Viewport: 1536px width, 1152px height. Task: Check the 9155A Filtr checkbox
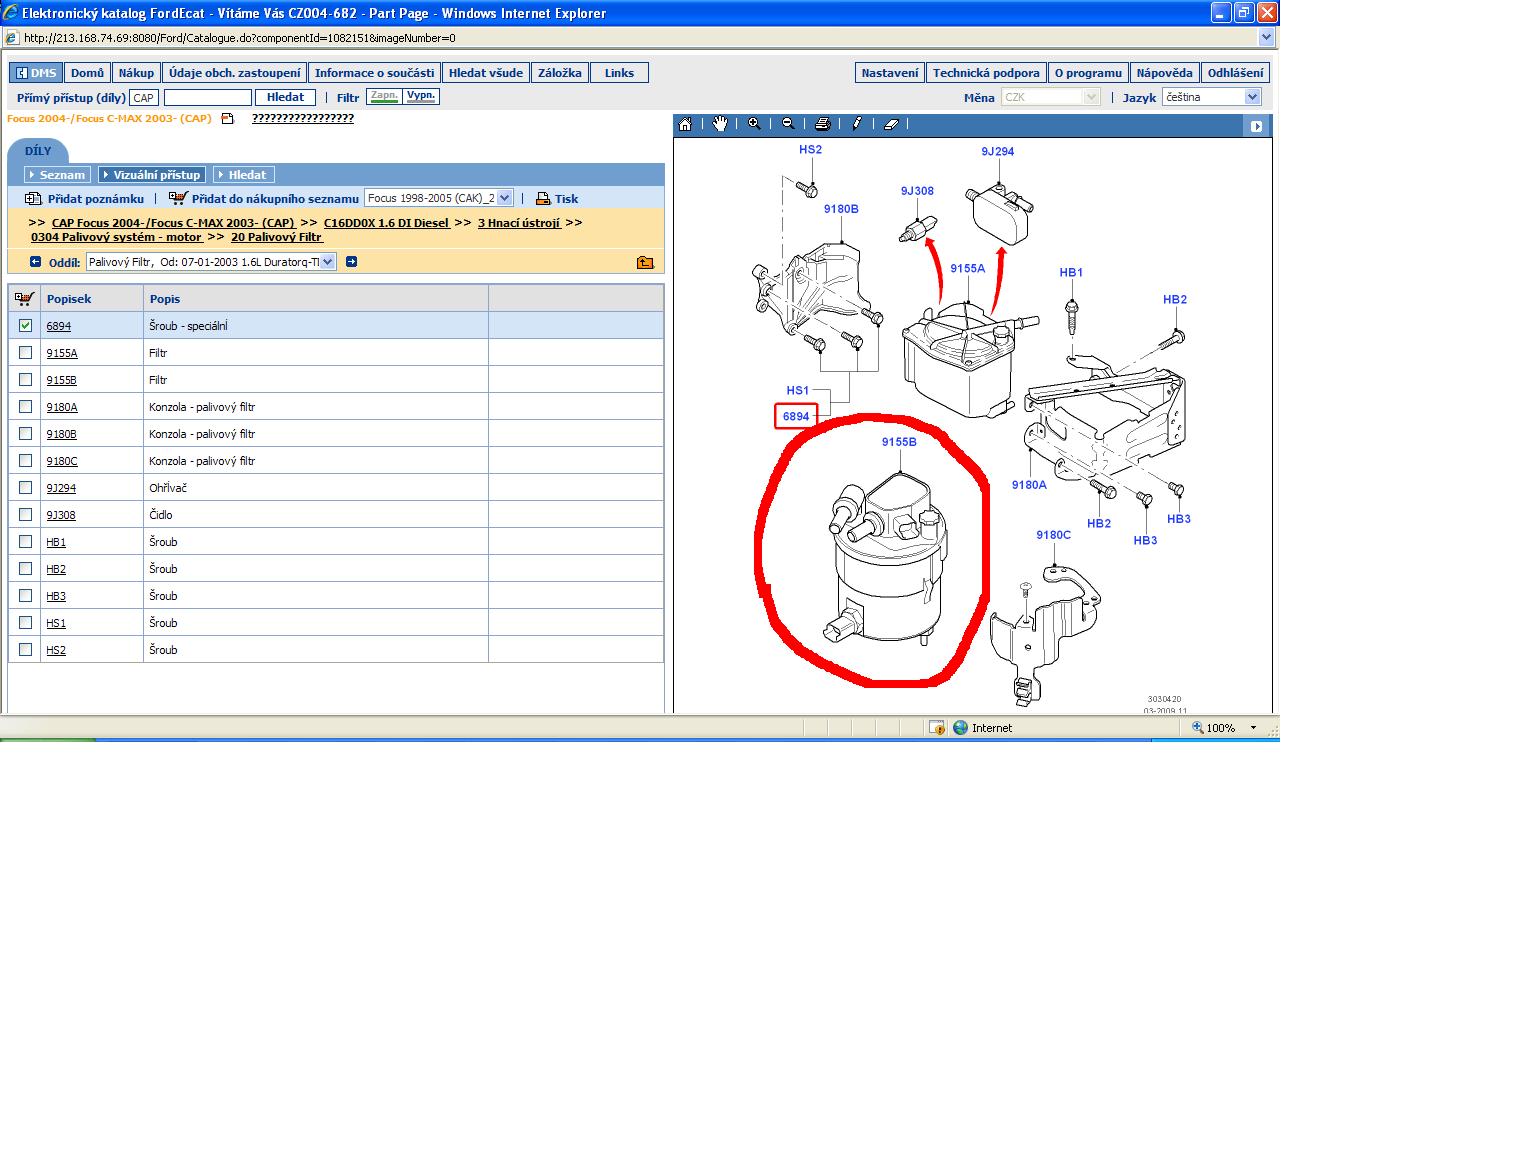point(25,352)
